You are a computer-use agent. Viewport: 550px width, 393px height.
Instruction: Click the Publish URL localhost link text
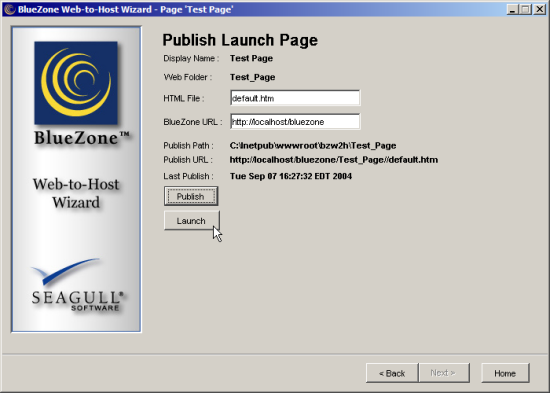[334, 160]
